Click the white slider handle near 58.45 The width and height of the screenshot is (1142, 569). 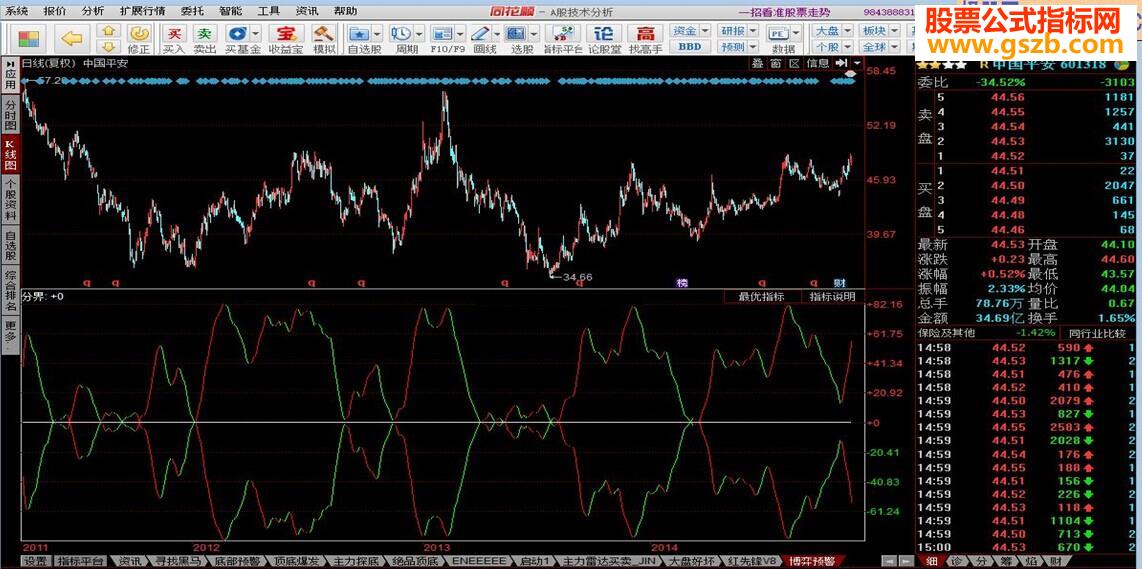[851, 74]
